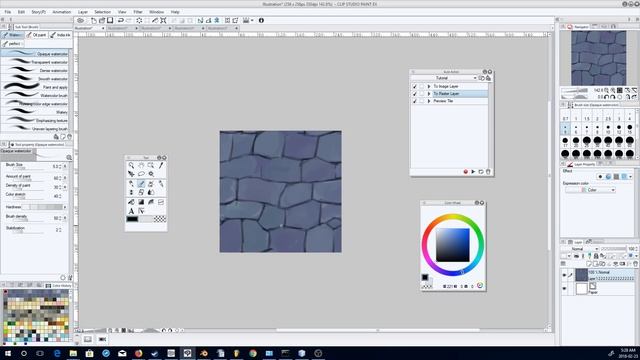This screenshot has height=360, width=640.
Task: Open Windows Start menu
Action: tap(8, 353)
